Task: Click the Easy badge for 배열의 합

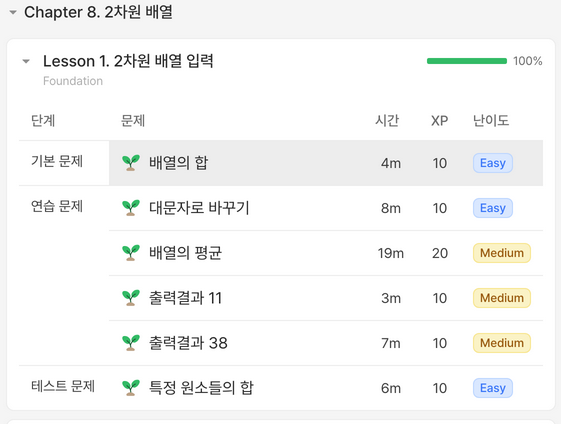Action: pos(493,163)
